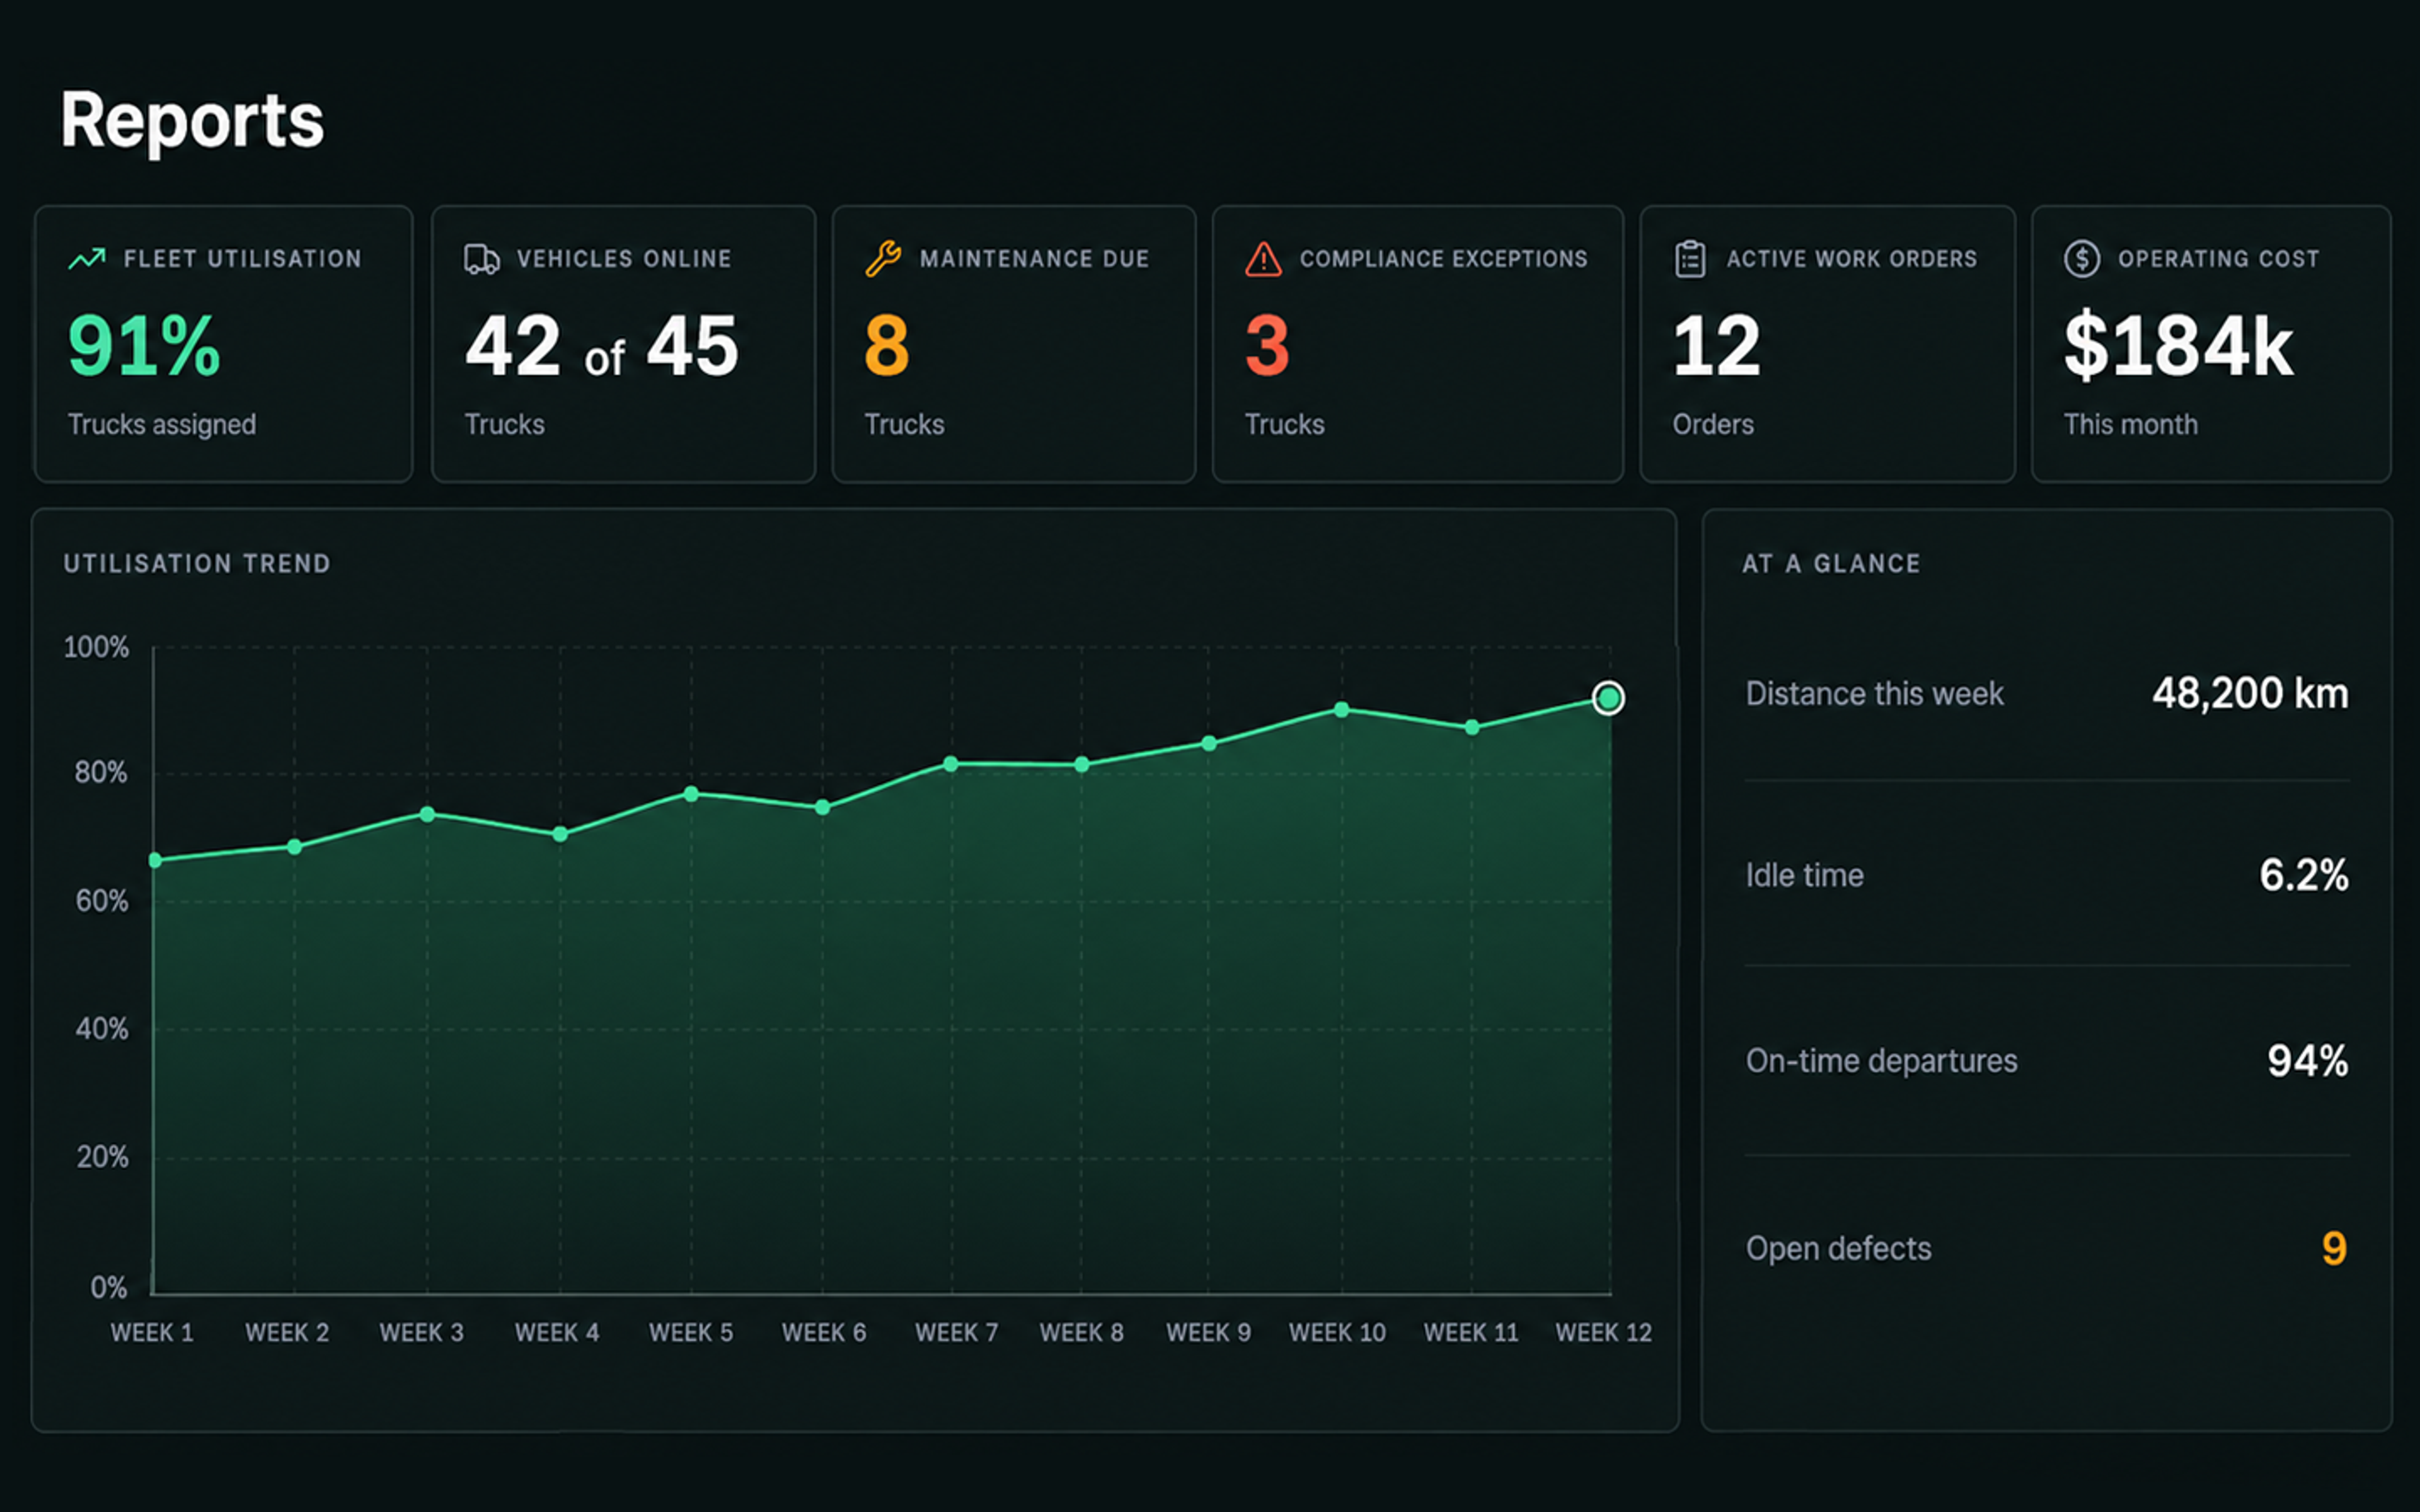Click the wrench icon beside Maintenance Due
Viewport: 2420px width, 1512px height.
coord(883,259)
